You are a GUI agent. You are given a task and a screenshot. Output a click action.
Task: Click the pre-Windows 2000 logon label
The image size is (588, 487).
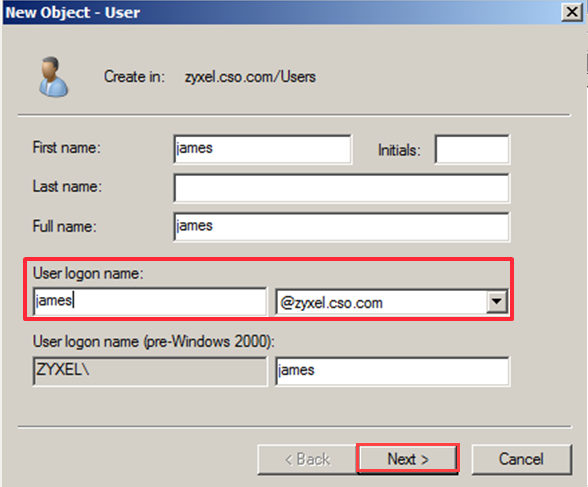point(154,342)
